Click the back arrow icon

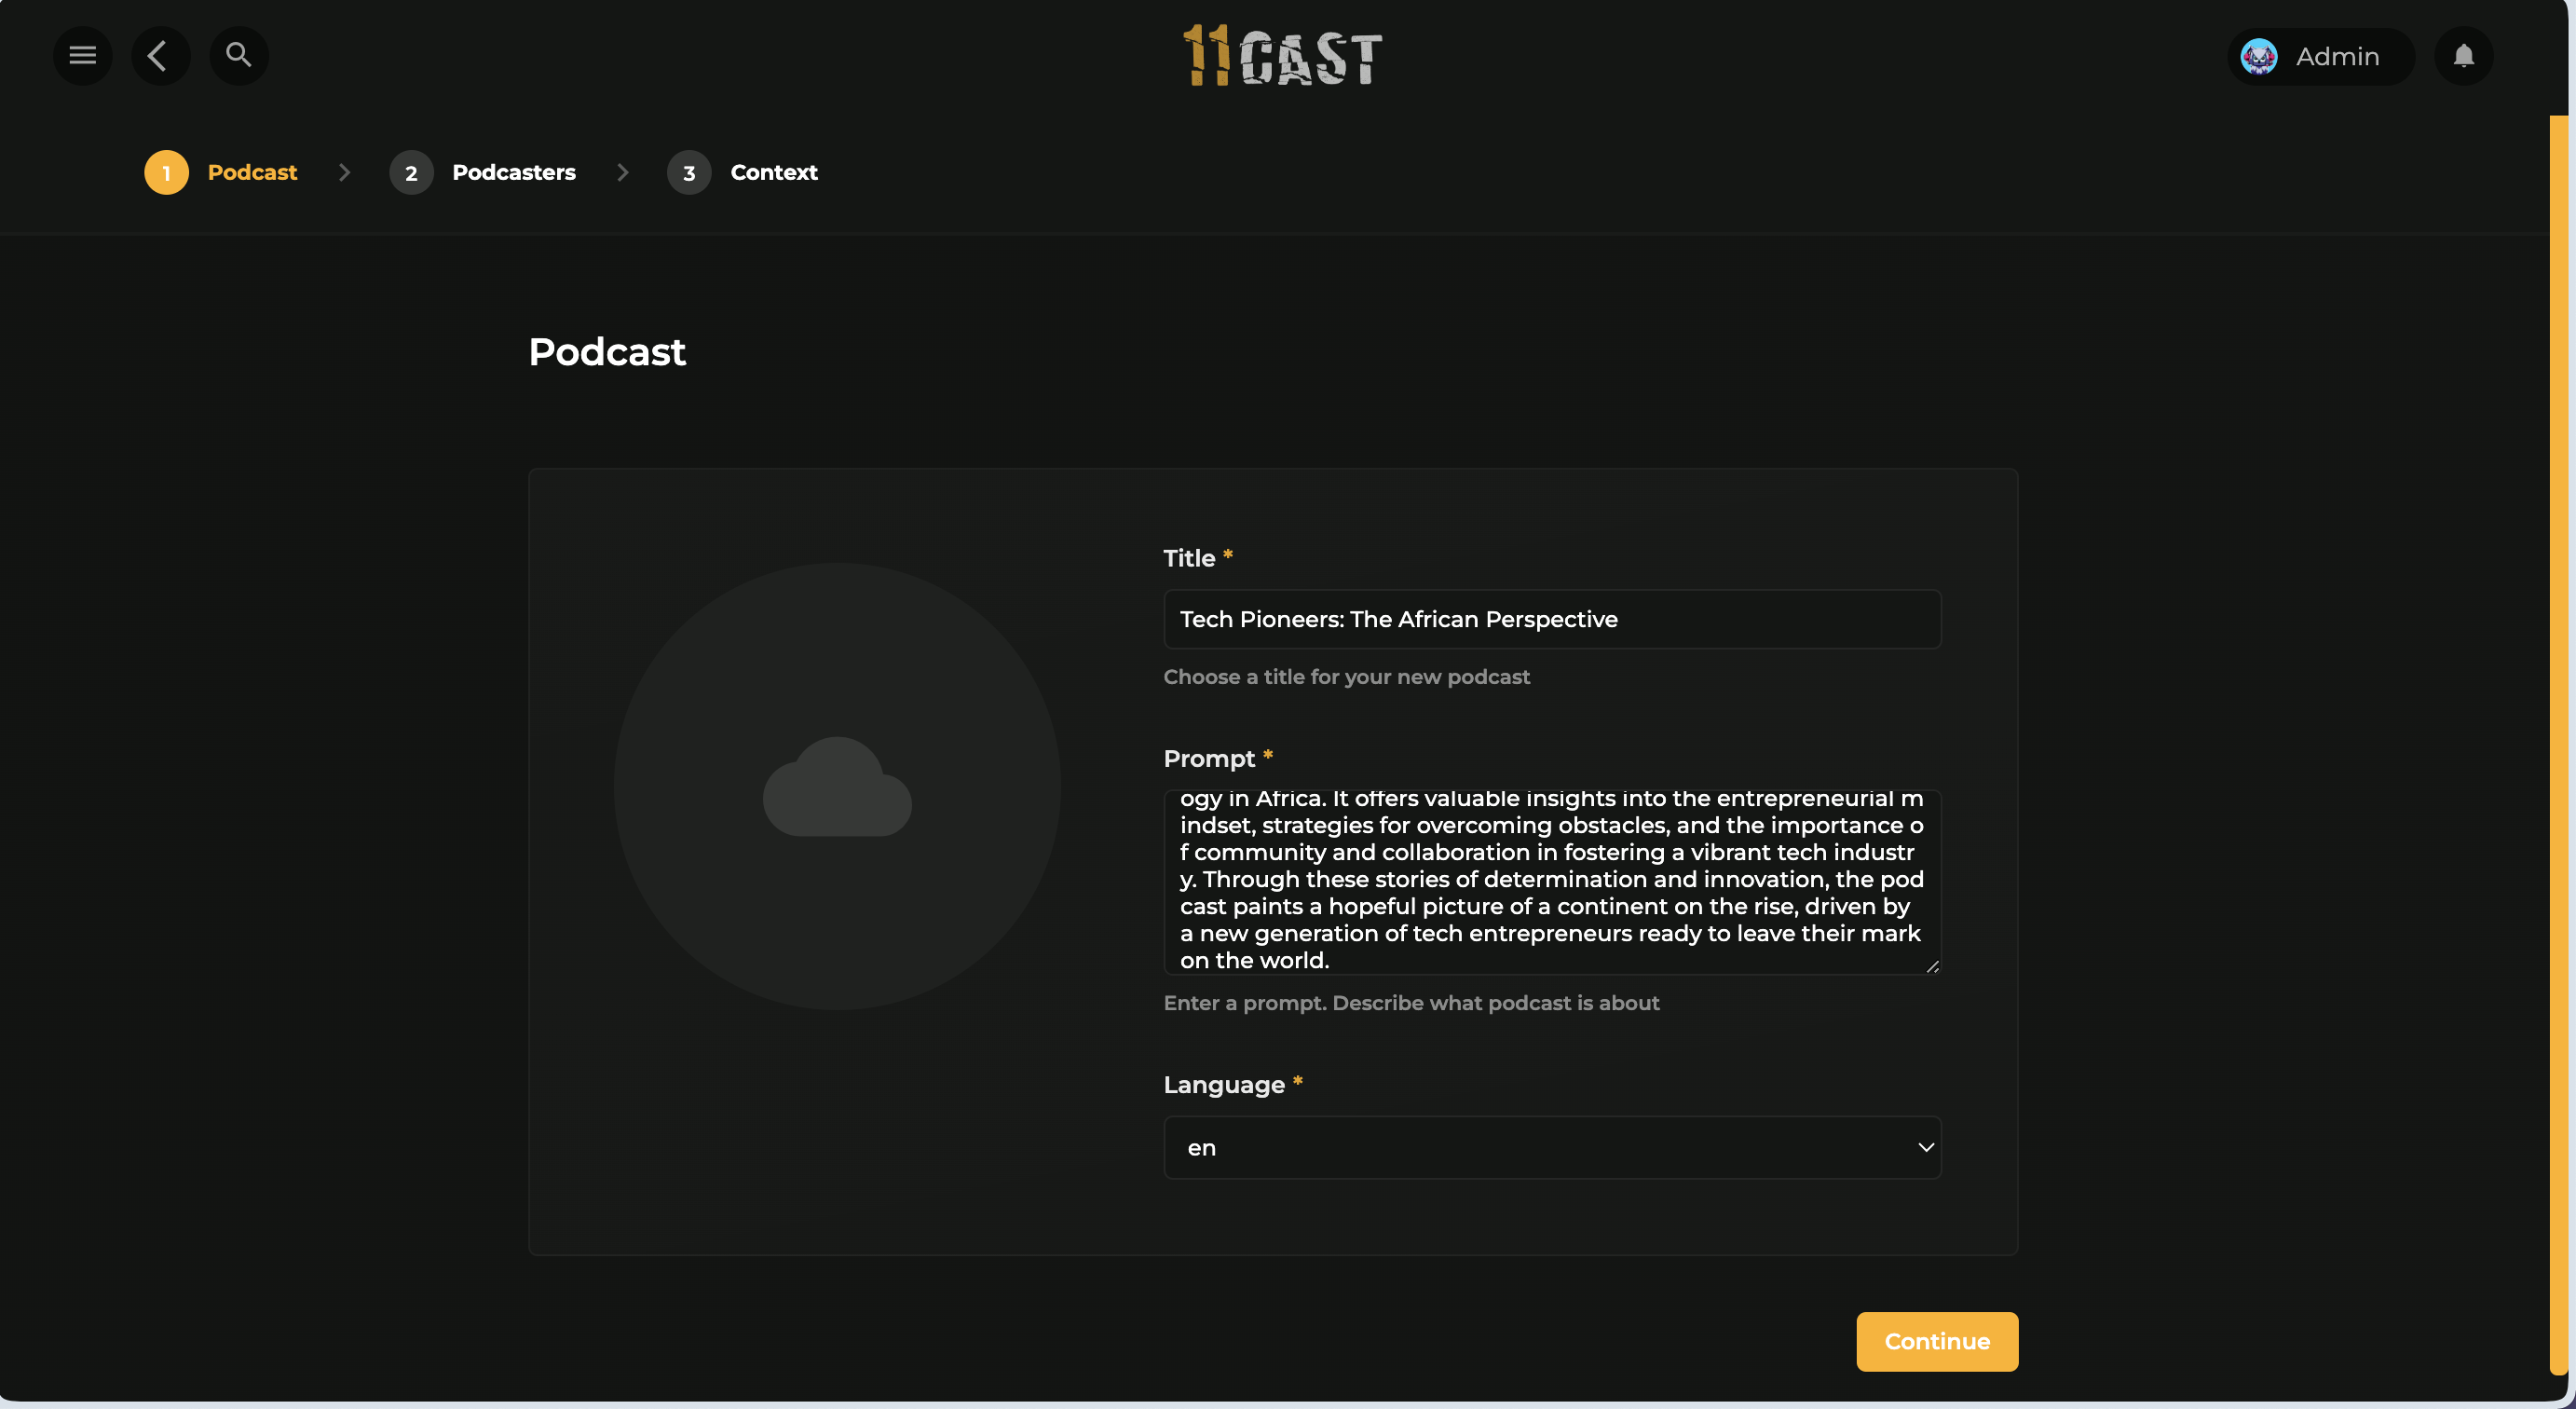click(159, 56)
